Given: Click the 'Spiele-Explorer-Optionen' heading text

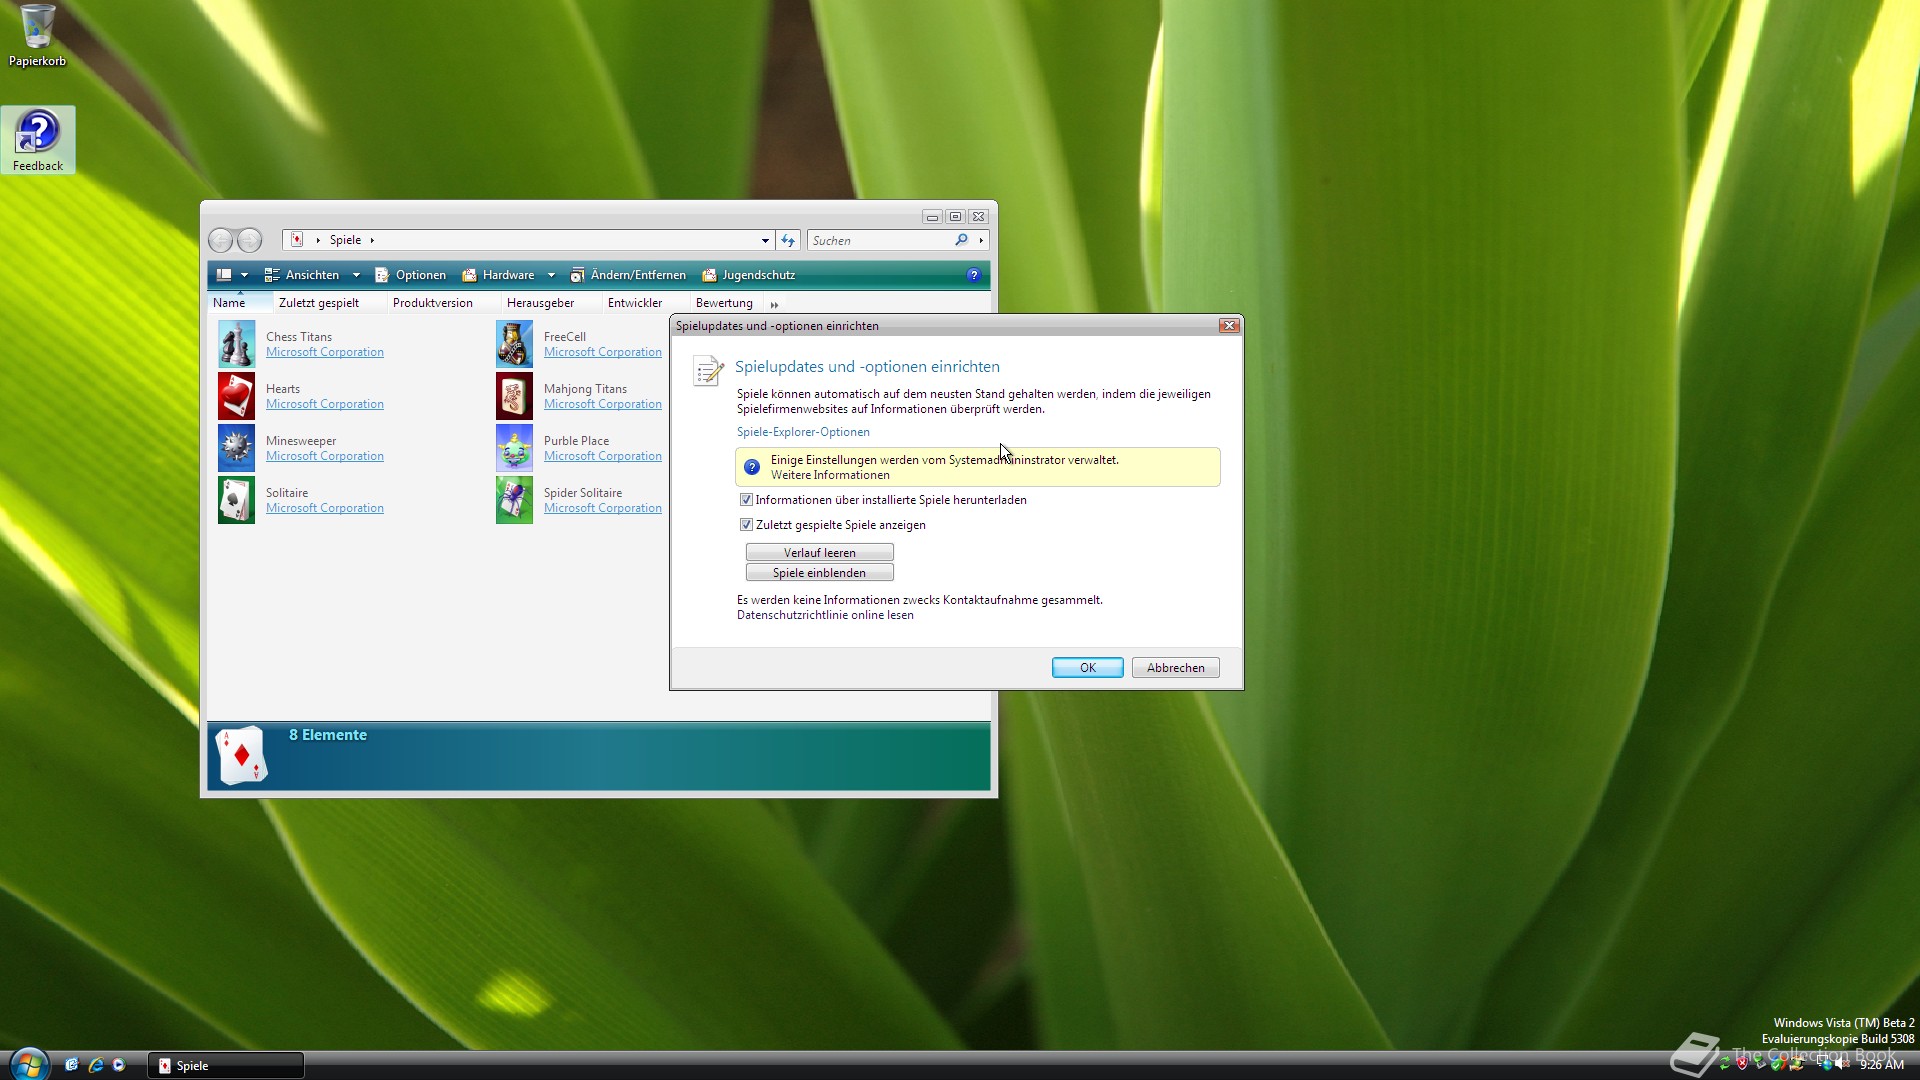Looking at the screenshot, I should [803, 432].
